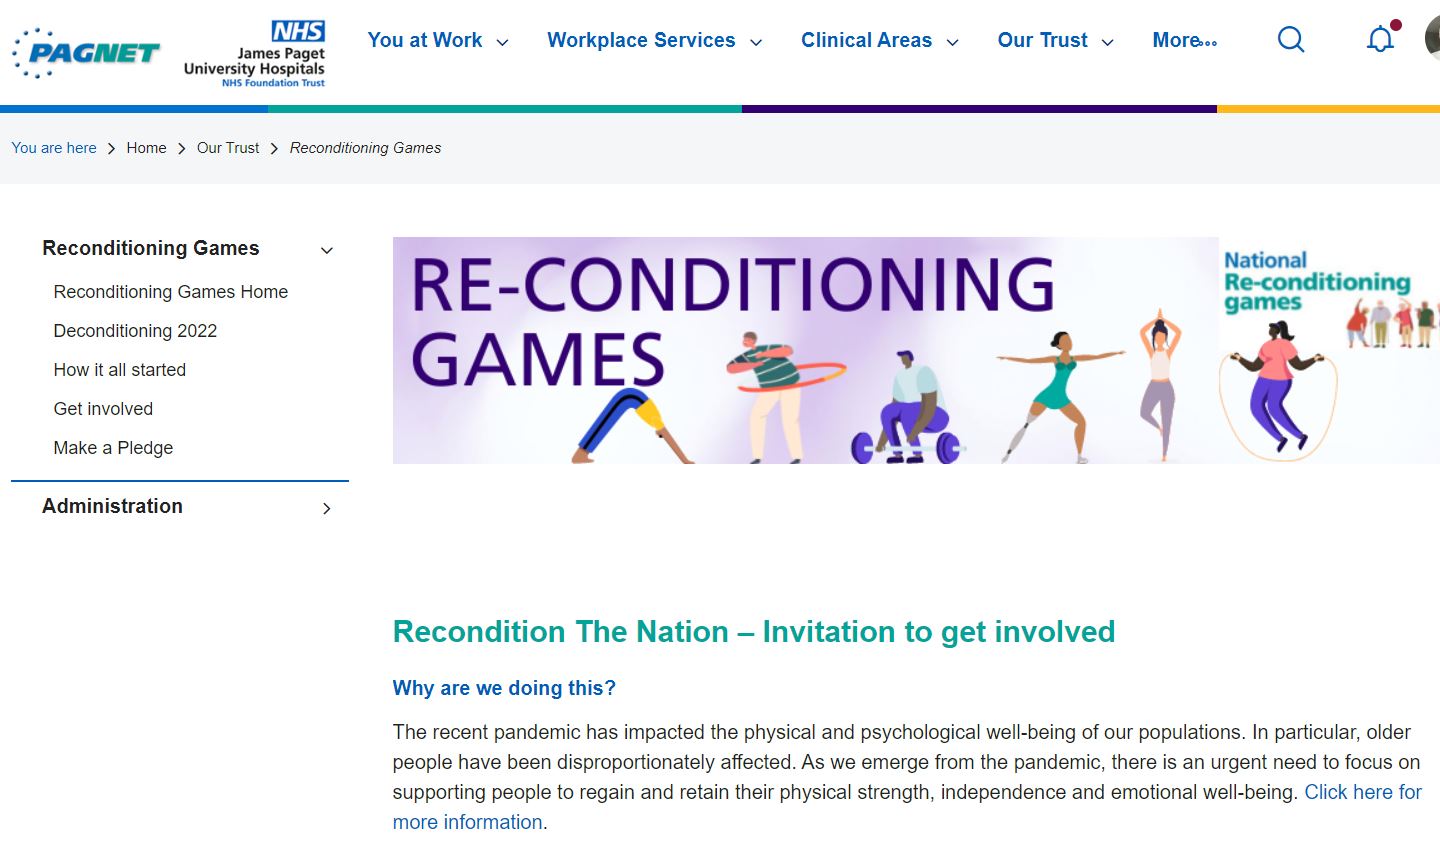Image resolution: width=1440 pixels, height=846 pixels.
Task: Expand the Clinical Areas menu
Action: click(880, 41)
